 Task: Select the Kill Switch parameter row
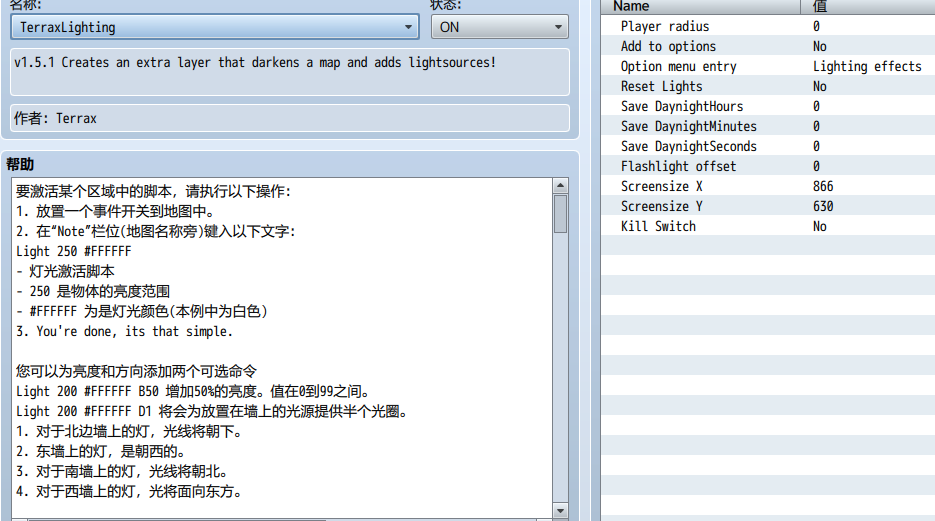coord(768,226)
